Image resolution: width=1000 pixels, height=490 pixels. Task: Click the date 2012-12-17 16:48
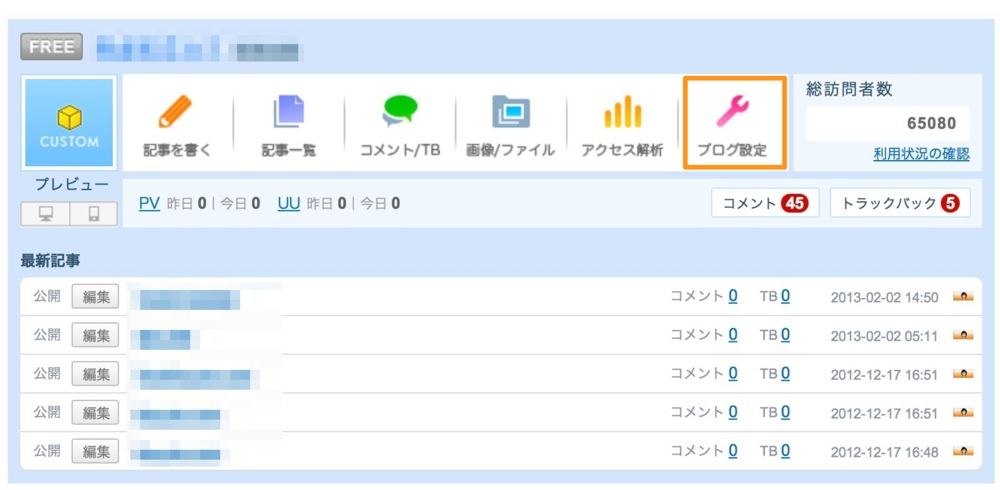[x=885, y=452]
